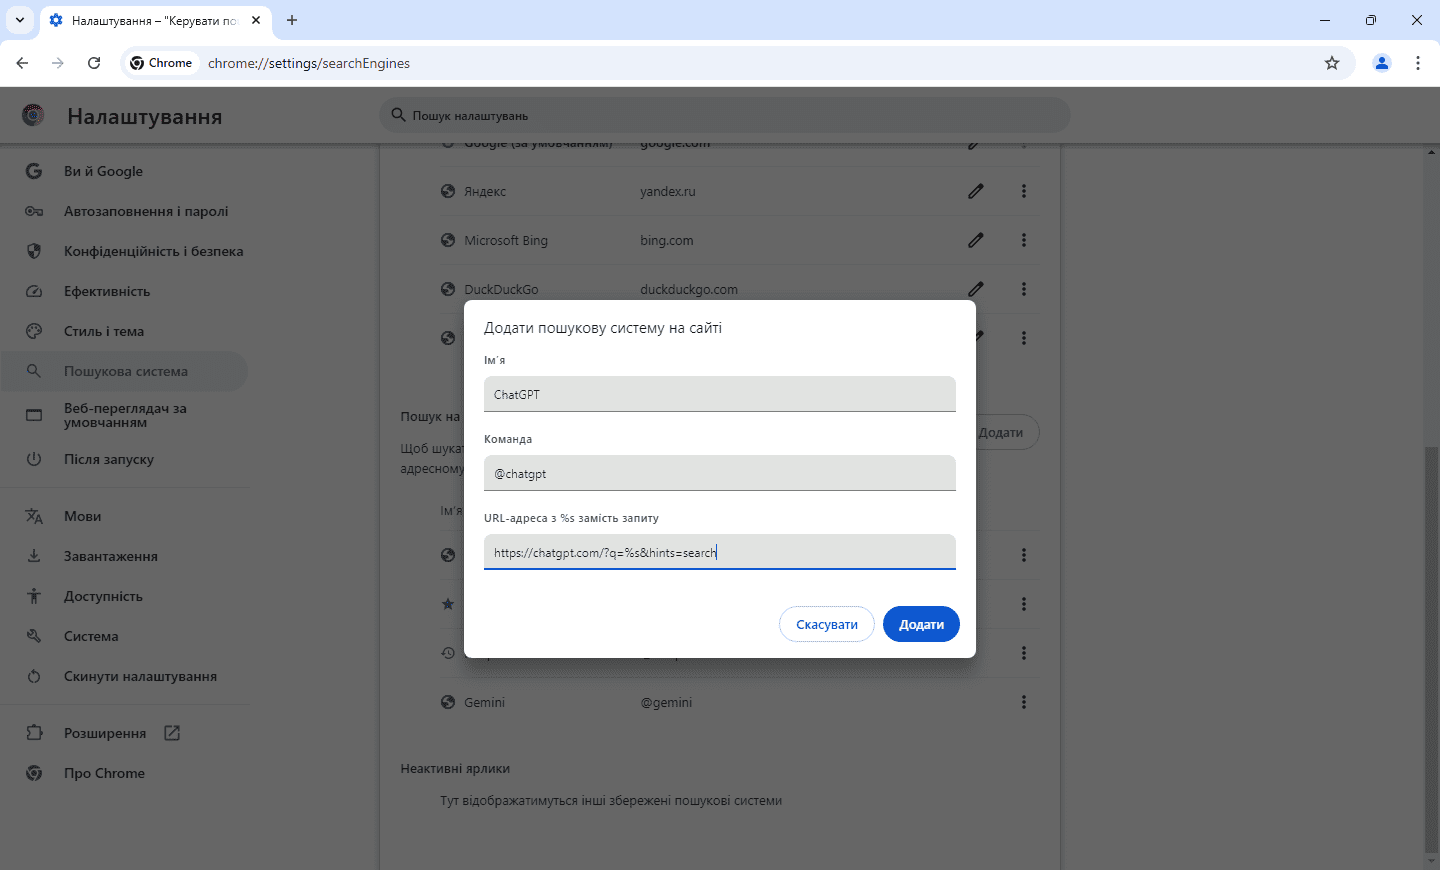1440x870 pixels.
Task: Click the forward navigation arrow
Action: click(x=58, y=63)
